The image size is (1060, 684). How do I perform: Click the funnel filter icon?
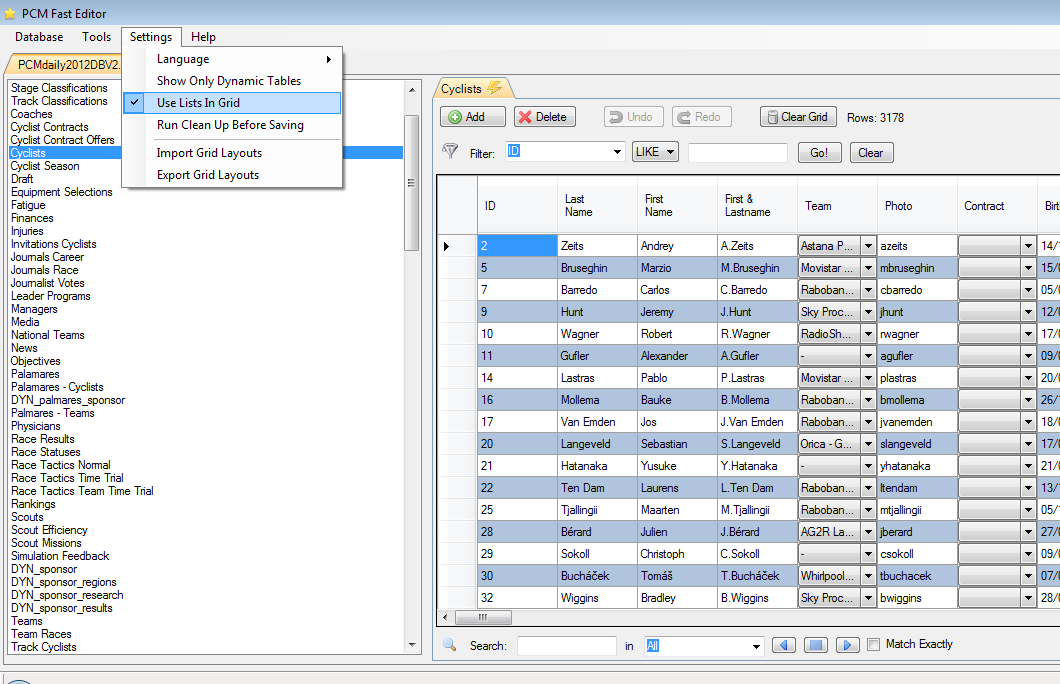[450, 152]
